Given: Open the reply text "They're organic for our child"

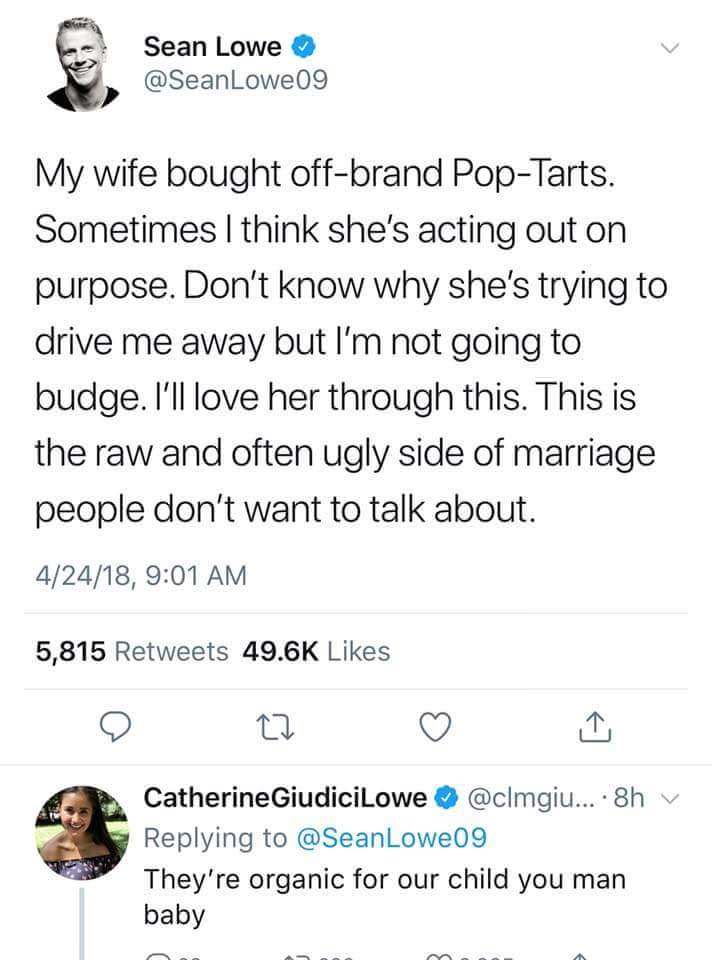Looking at the screenshot, I should pos(385,880).
